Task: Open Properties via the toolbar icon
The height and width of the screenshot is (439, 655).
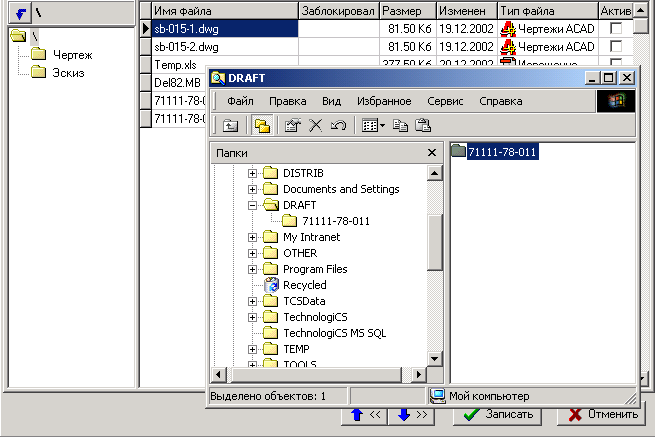Action: point(293,125)
